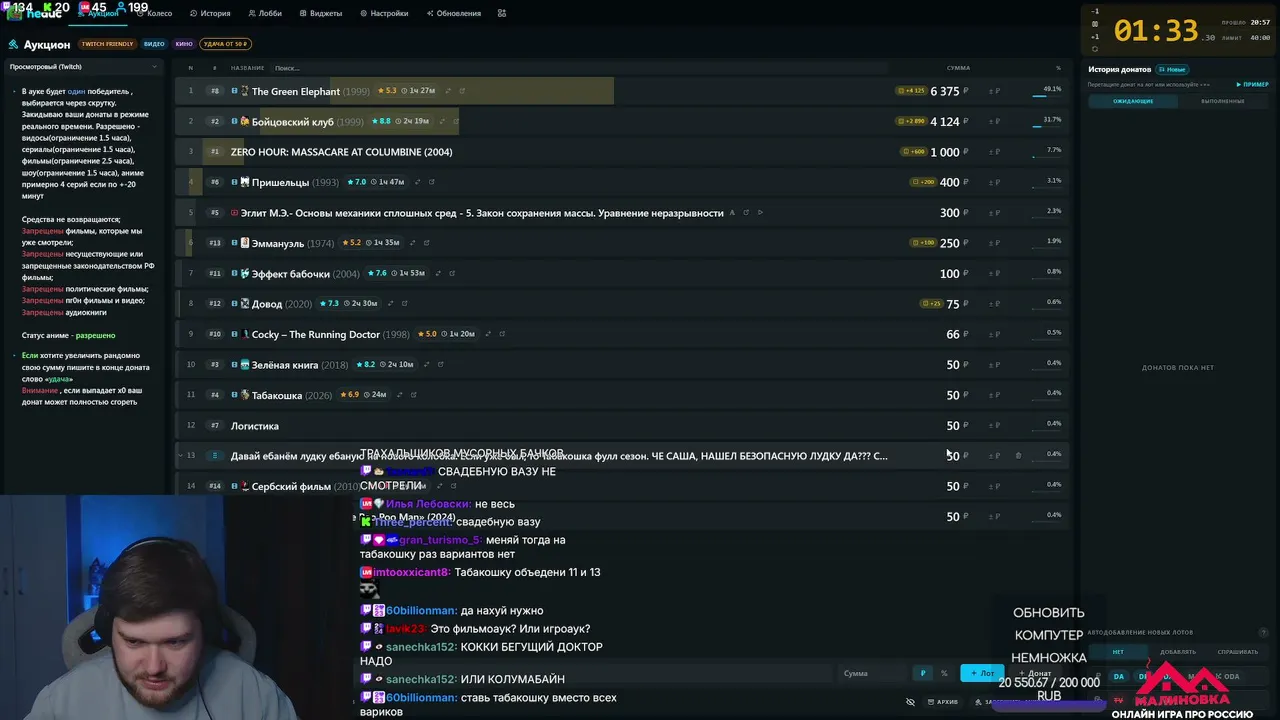The width and height of the screenshot is (1280, 720).
Task: Click the 6 375 sum of The Green Elephant
Action: 945,91
